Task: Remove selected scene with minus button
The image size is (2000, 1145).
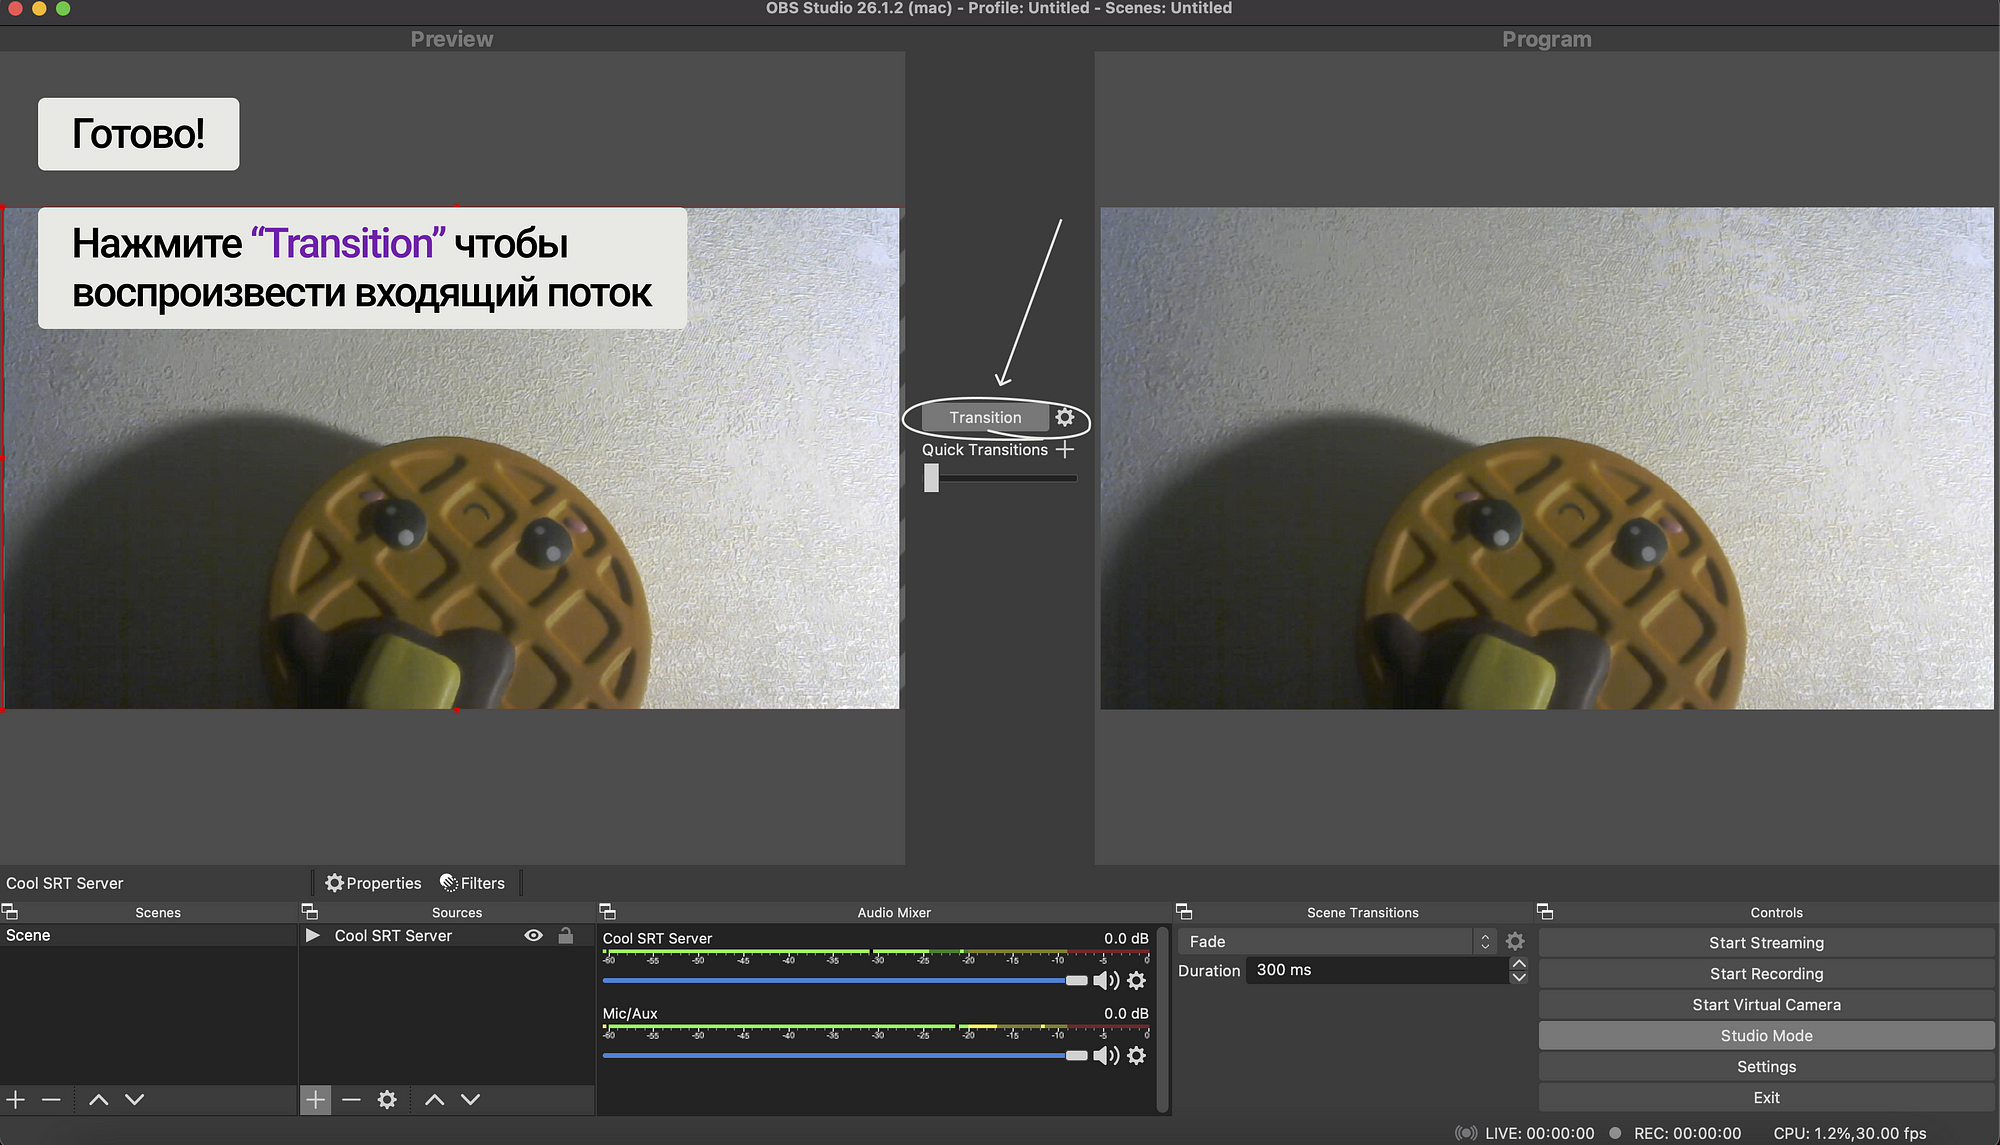Action: click(51, 1100)
